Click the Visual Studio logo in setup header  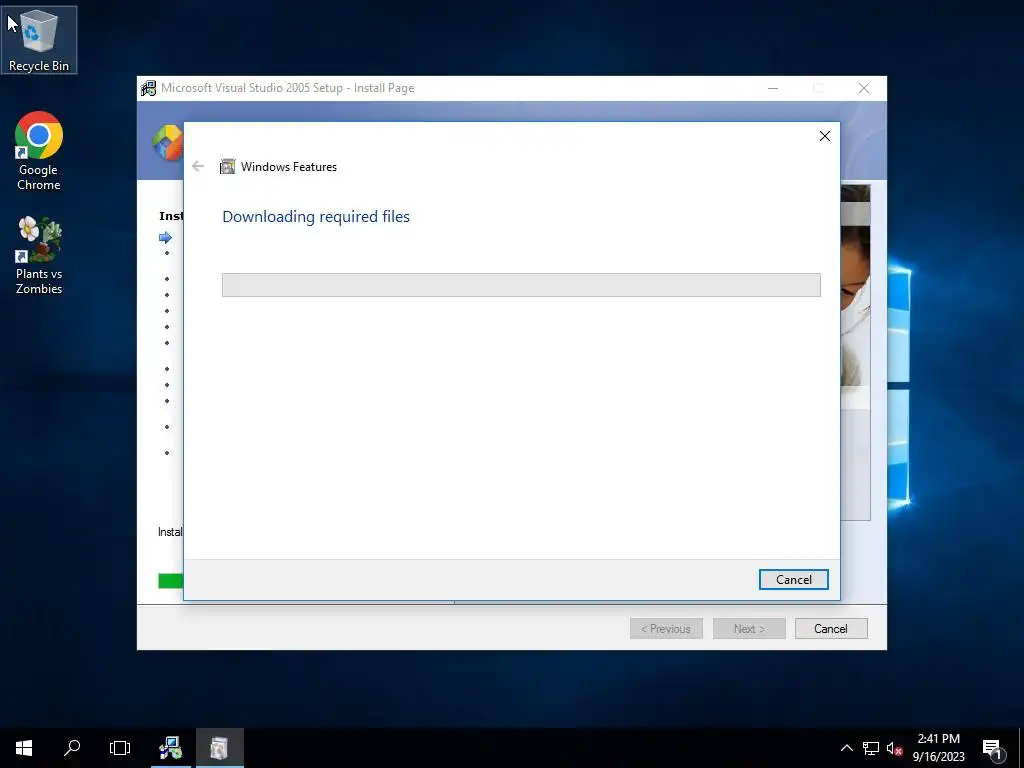(x=168, y=142)
